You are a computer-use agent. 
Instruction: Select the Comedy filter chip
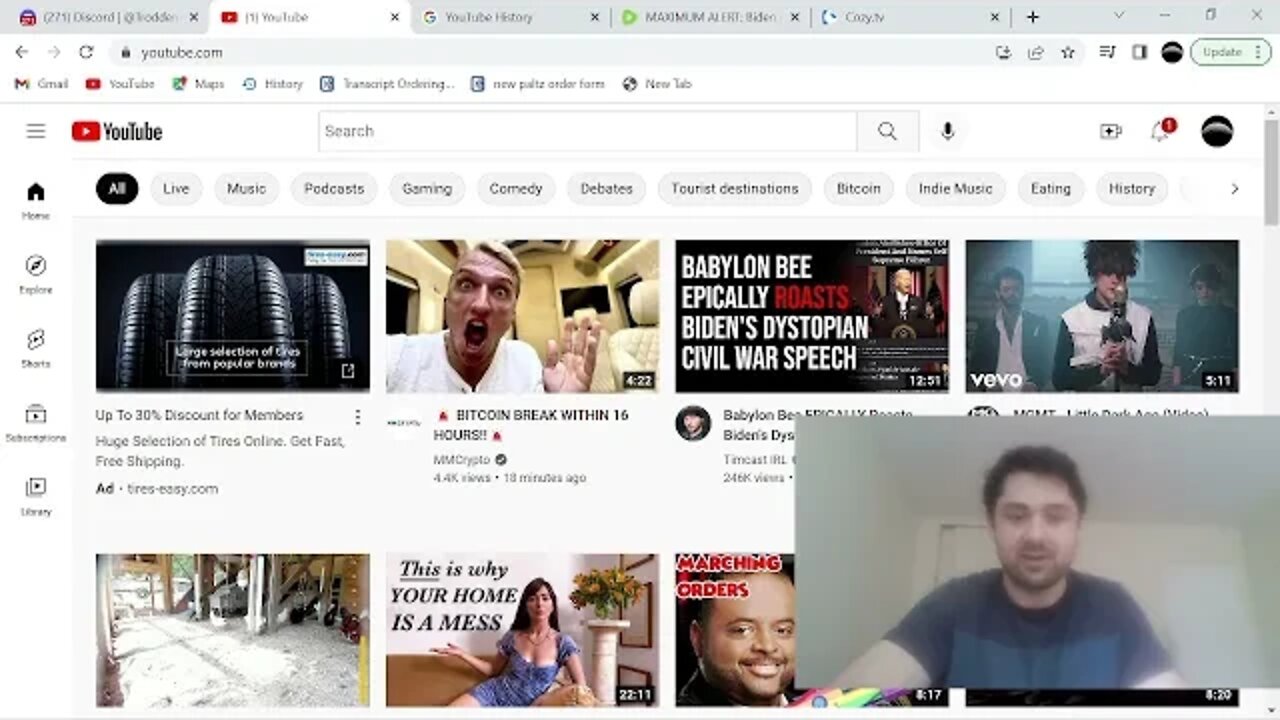[x=516, y=188]
